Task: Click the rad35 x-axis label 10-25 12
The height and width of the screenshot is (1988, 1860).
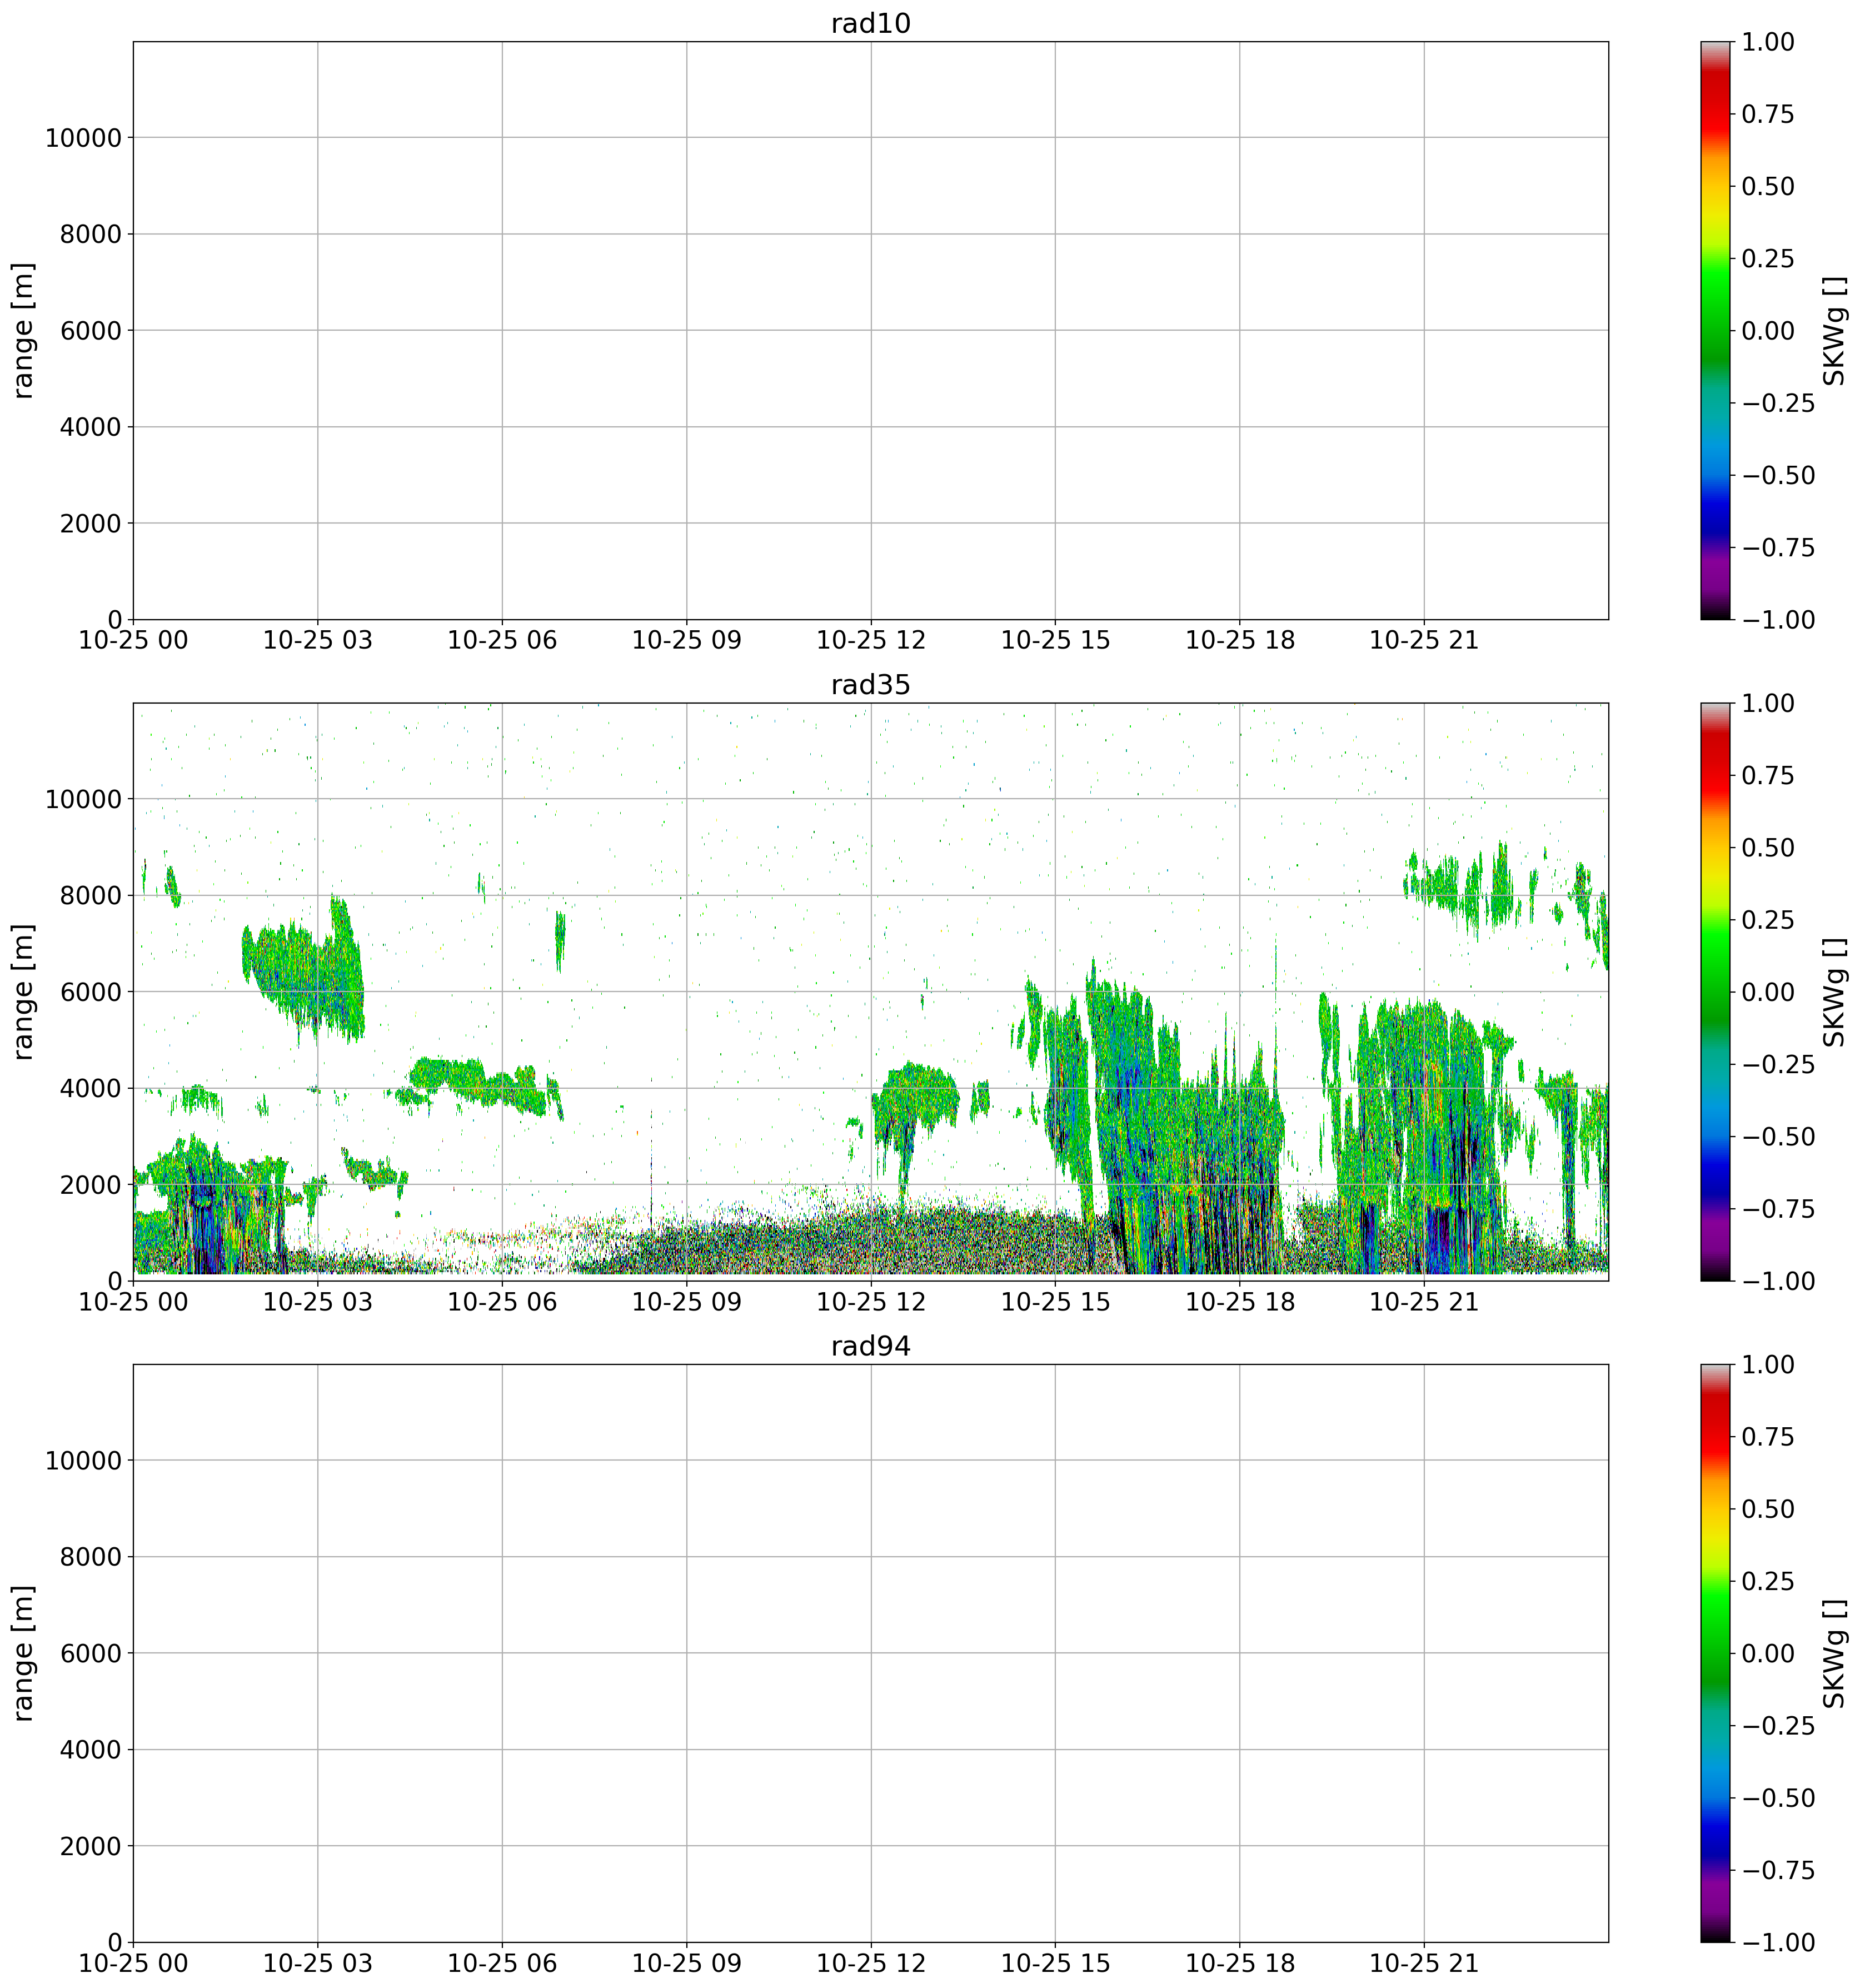Action: (870, 1302)
